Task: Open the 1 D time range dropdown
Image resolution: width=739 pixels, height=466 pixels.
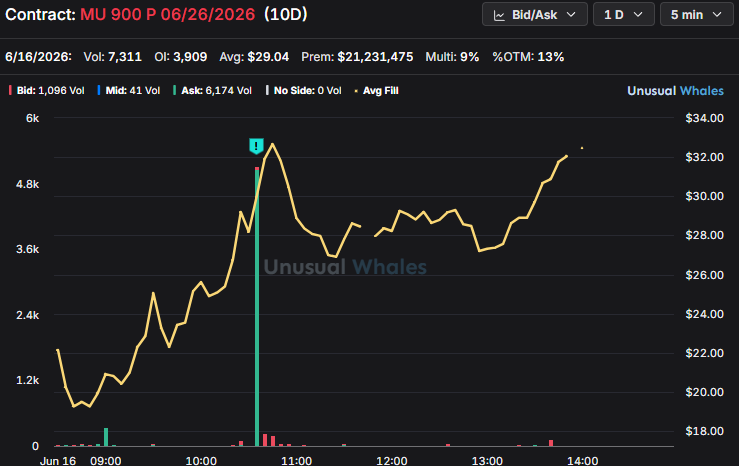Action: pyautogui.click(x=623, y=15)
